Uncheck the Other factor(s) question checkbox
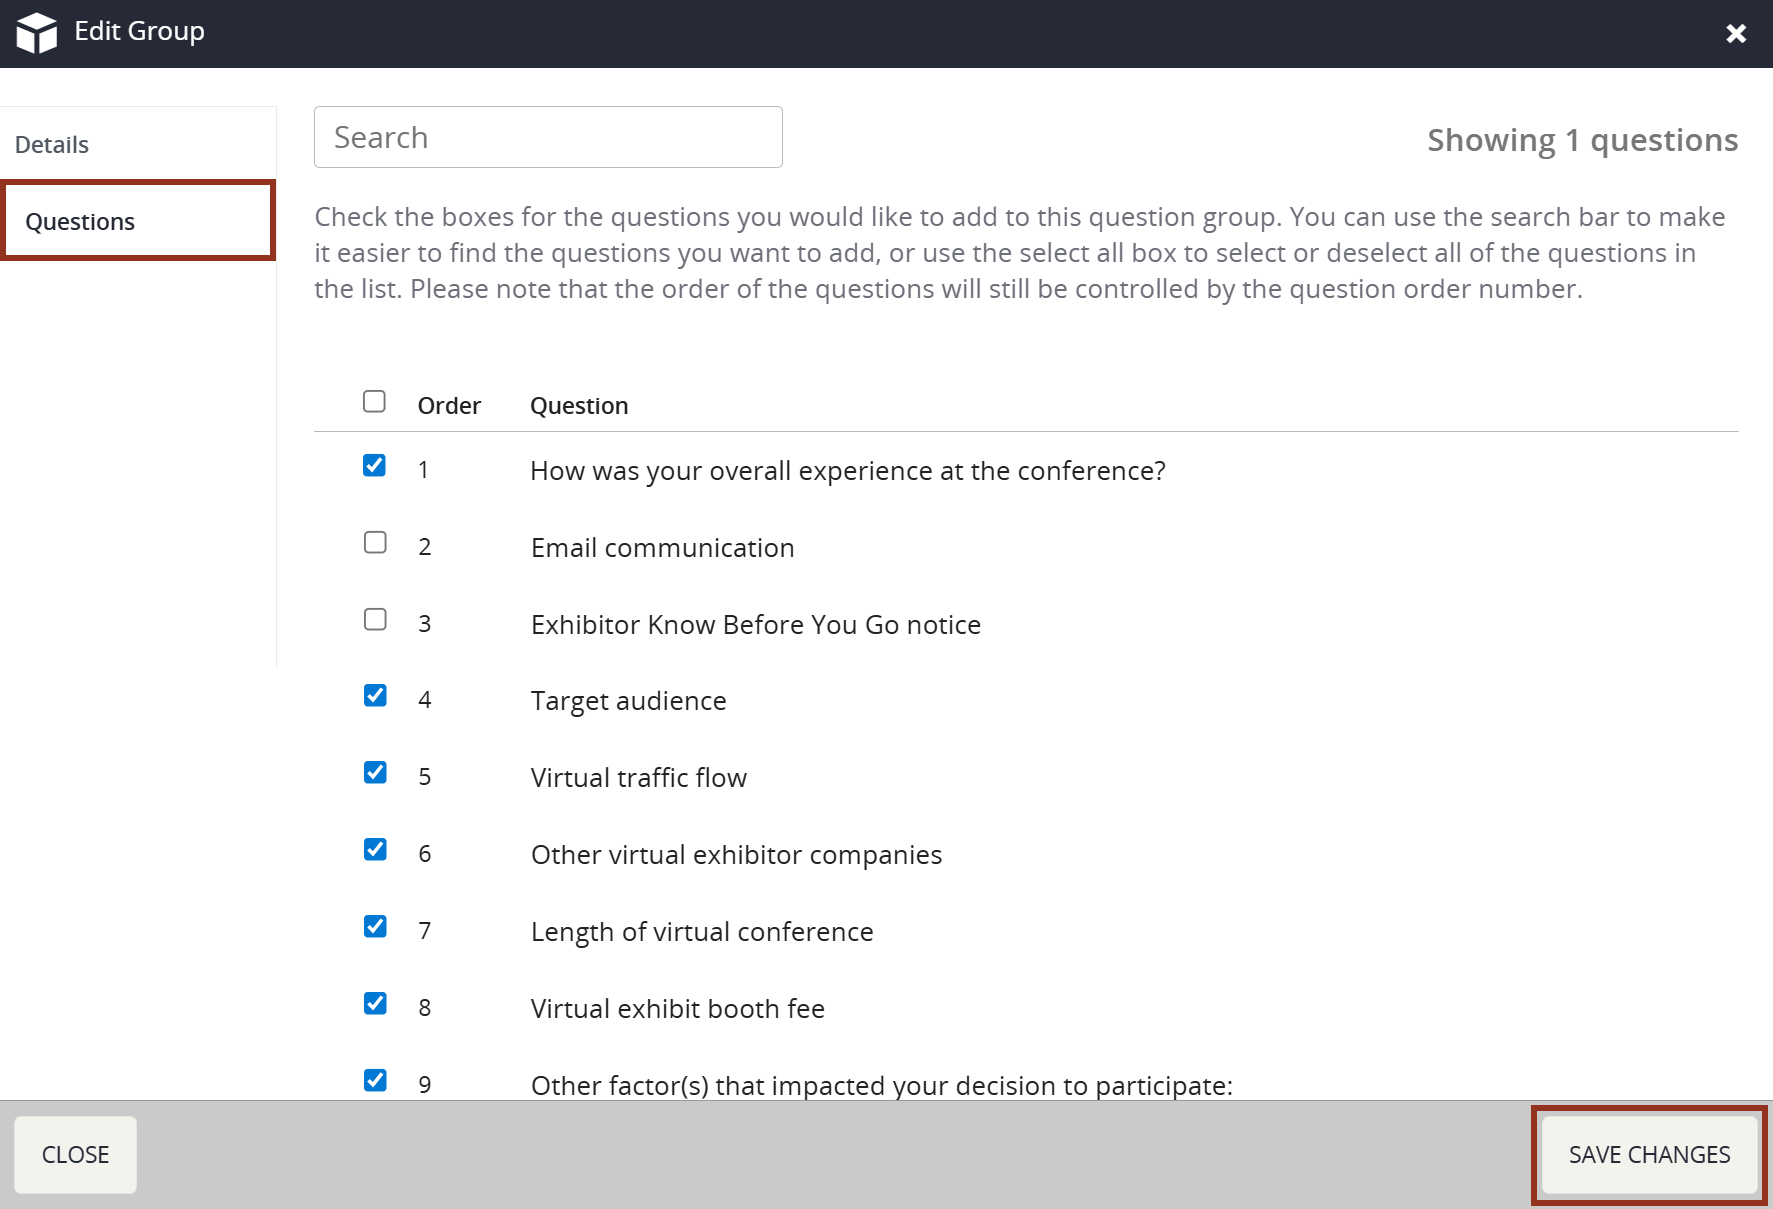The height and width of the screenshot is (1209, 1773). coord(375,1080)
